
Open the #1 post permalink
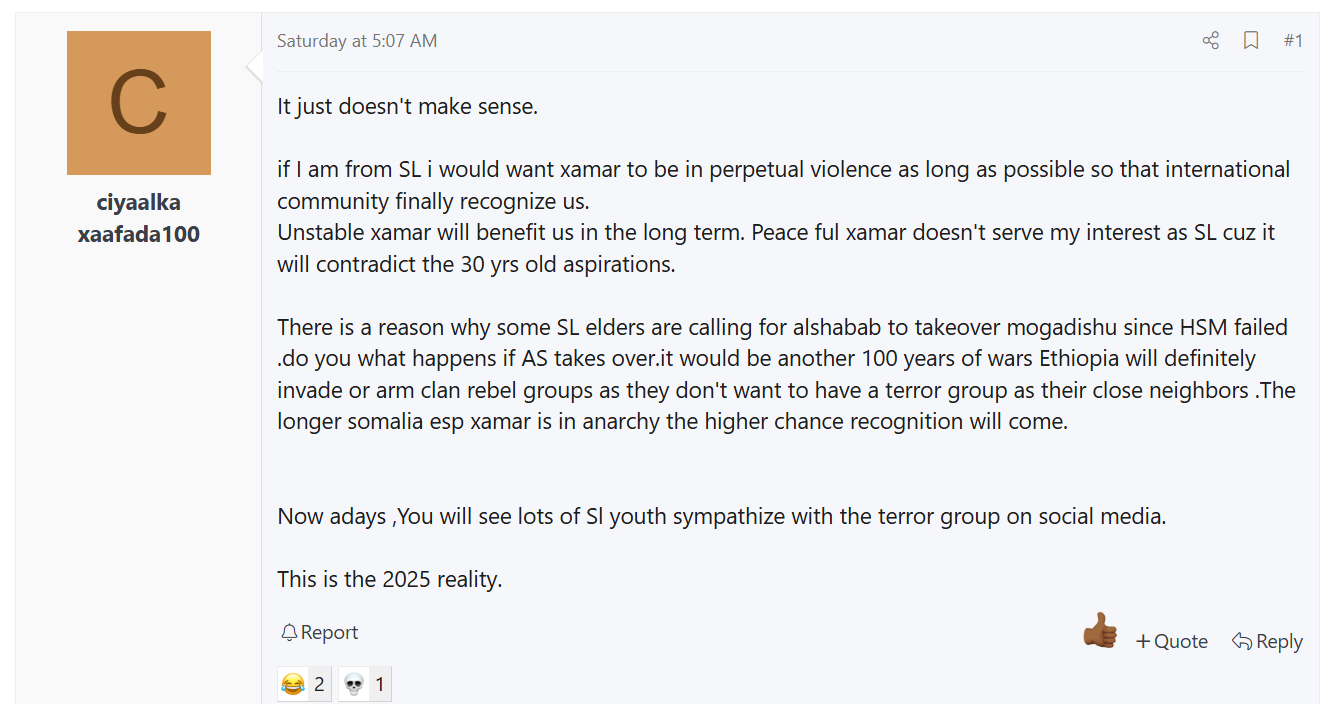click(1293, 40)
